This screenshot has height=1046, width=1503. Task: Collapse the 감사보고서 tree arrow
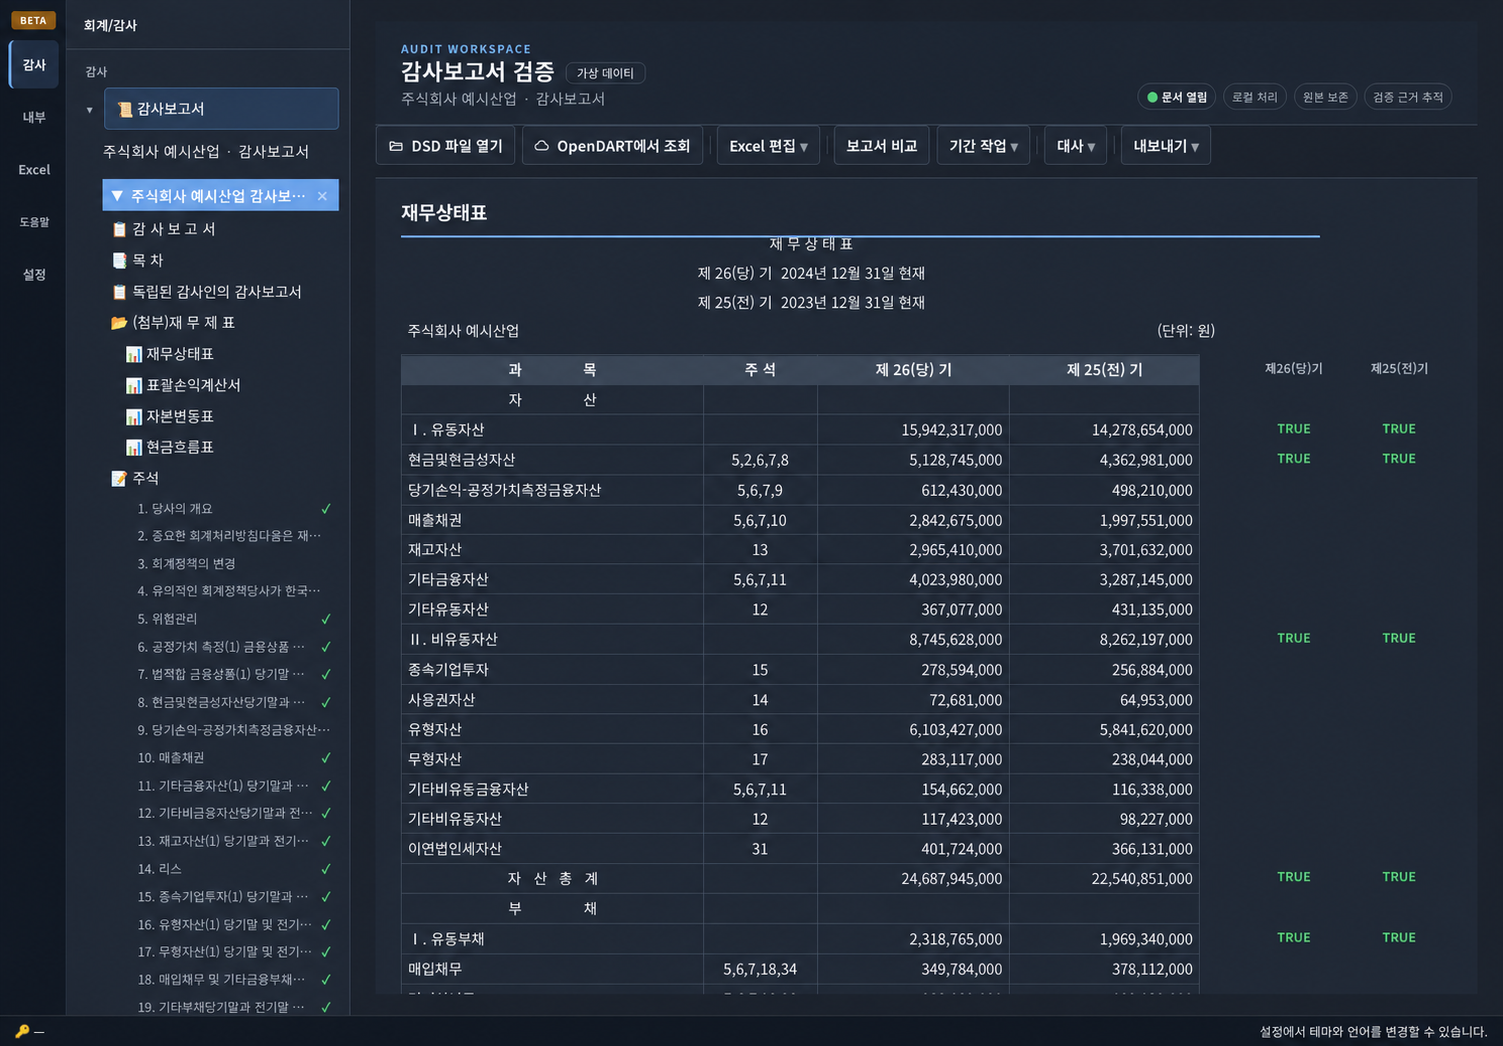click(x=89, y=110)
